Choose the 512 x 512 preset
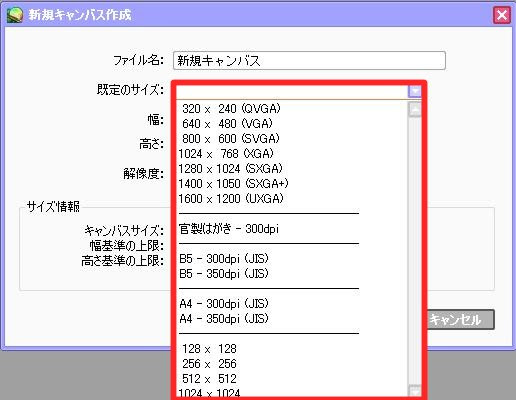Viewport: 516px width, 400px height. coord(209,379)
